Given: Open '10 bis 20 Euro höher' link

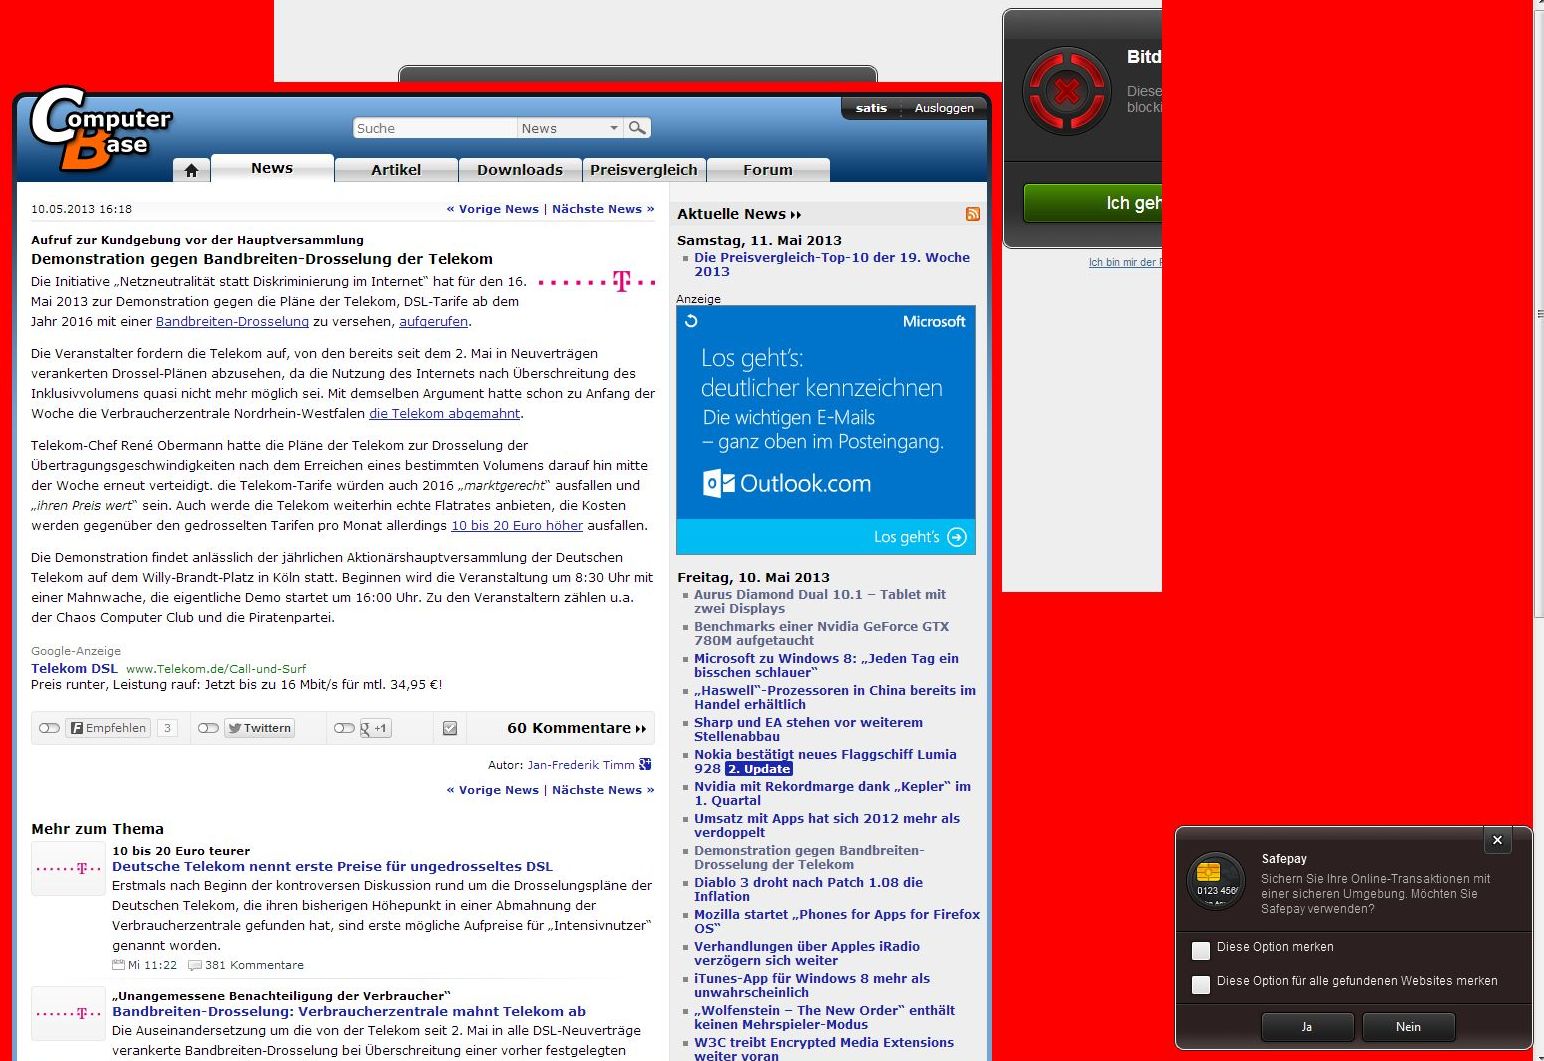Looking at the screenshot, I should [x=517, y=526].
